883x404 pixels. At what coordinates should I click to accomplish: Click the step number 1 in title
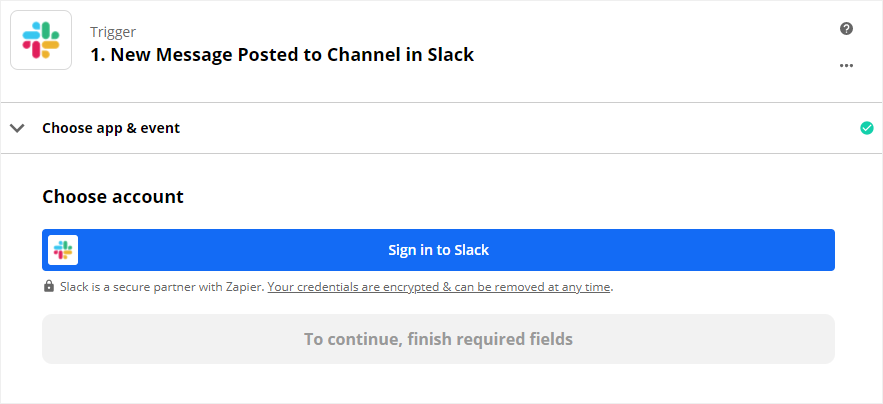97,55
